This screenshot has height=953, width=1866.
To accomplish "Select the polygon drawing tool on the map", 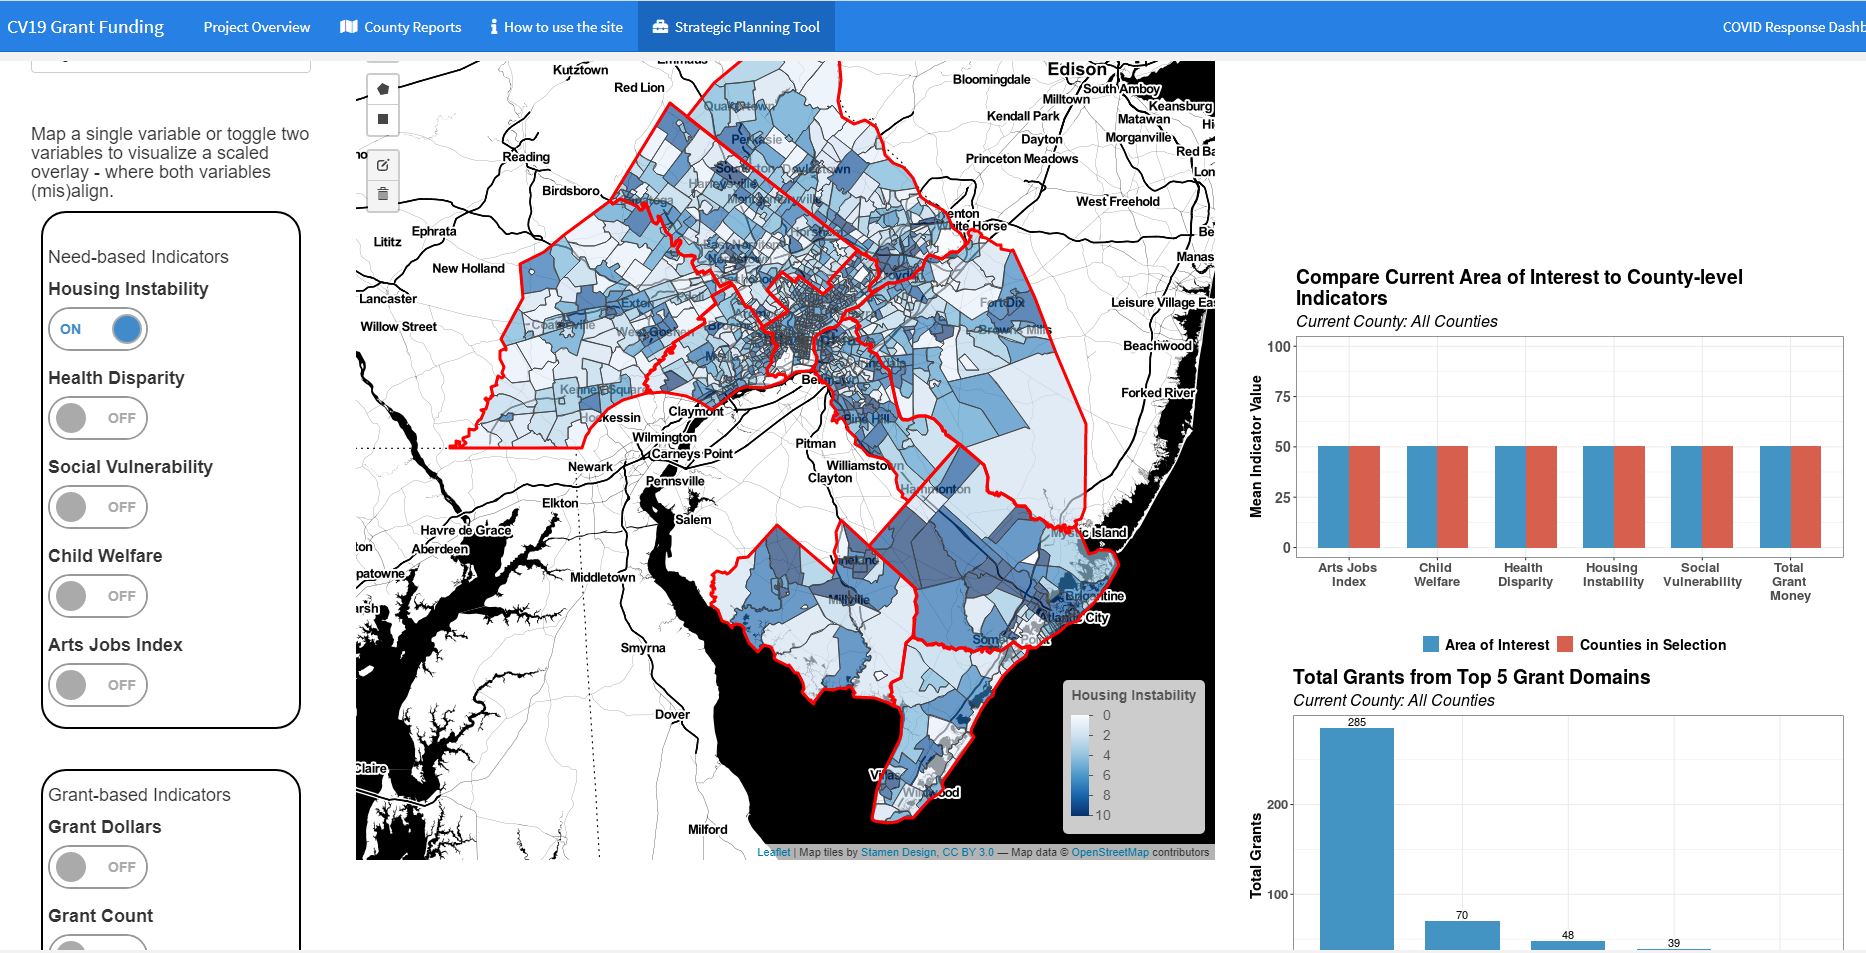I will click(385, 90).
